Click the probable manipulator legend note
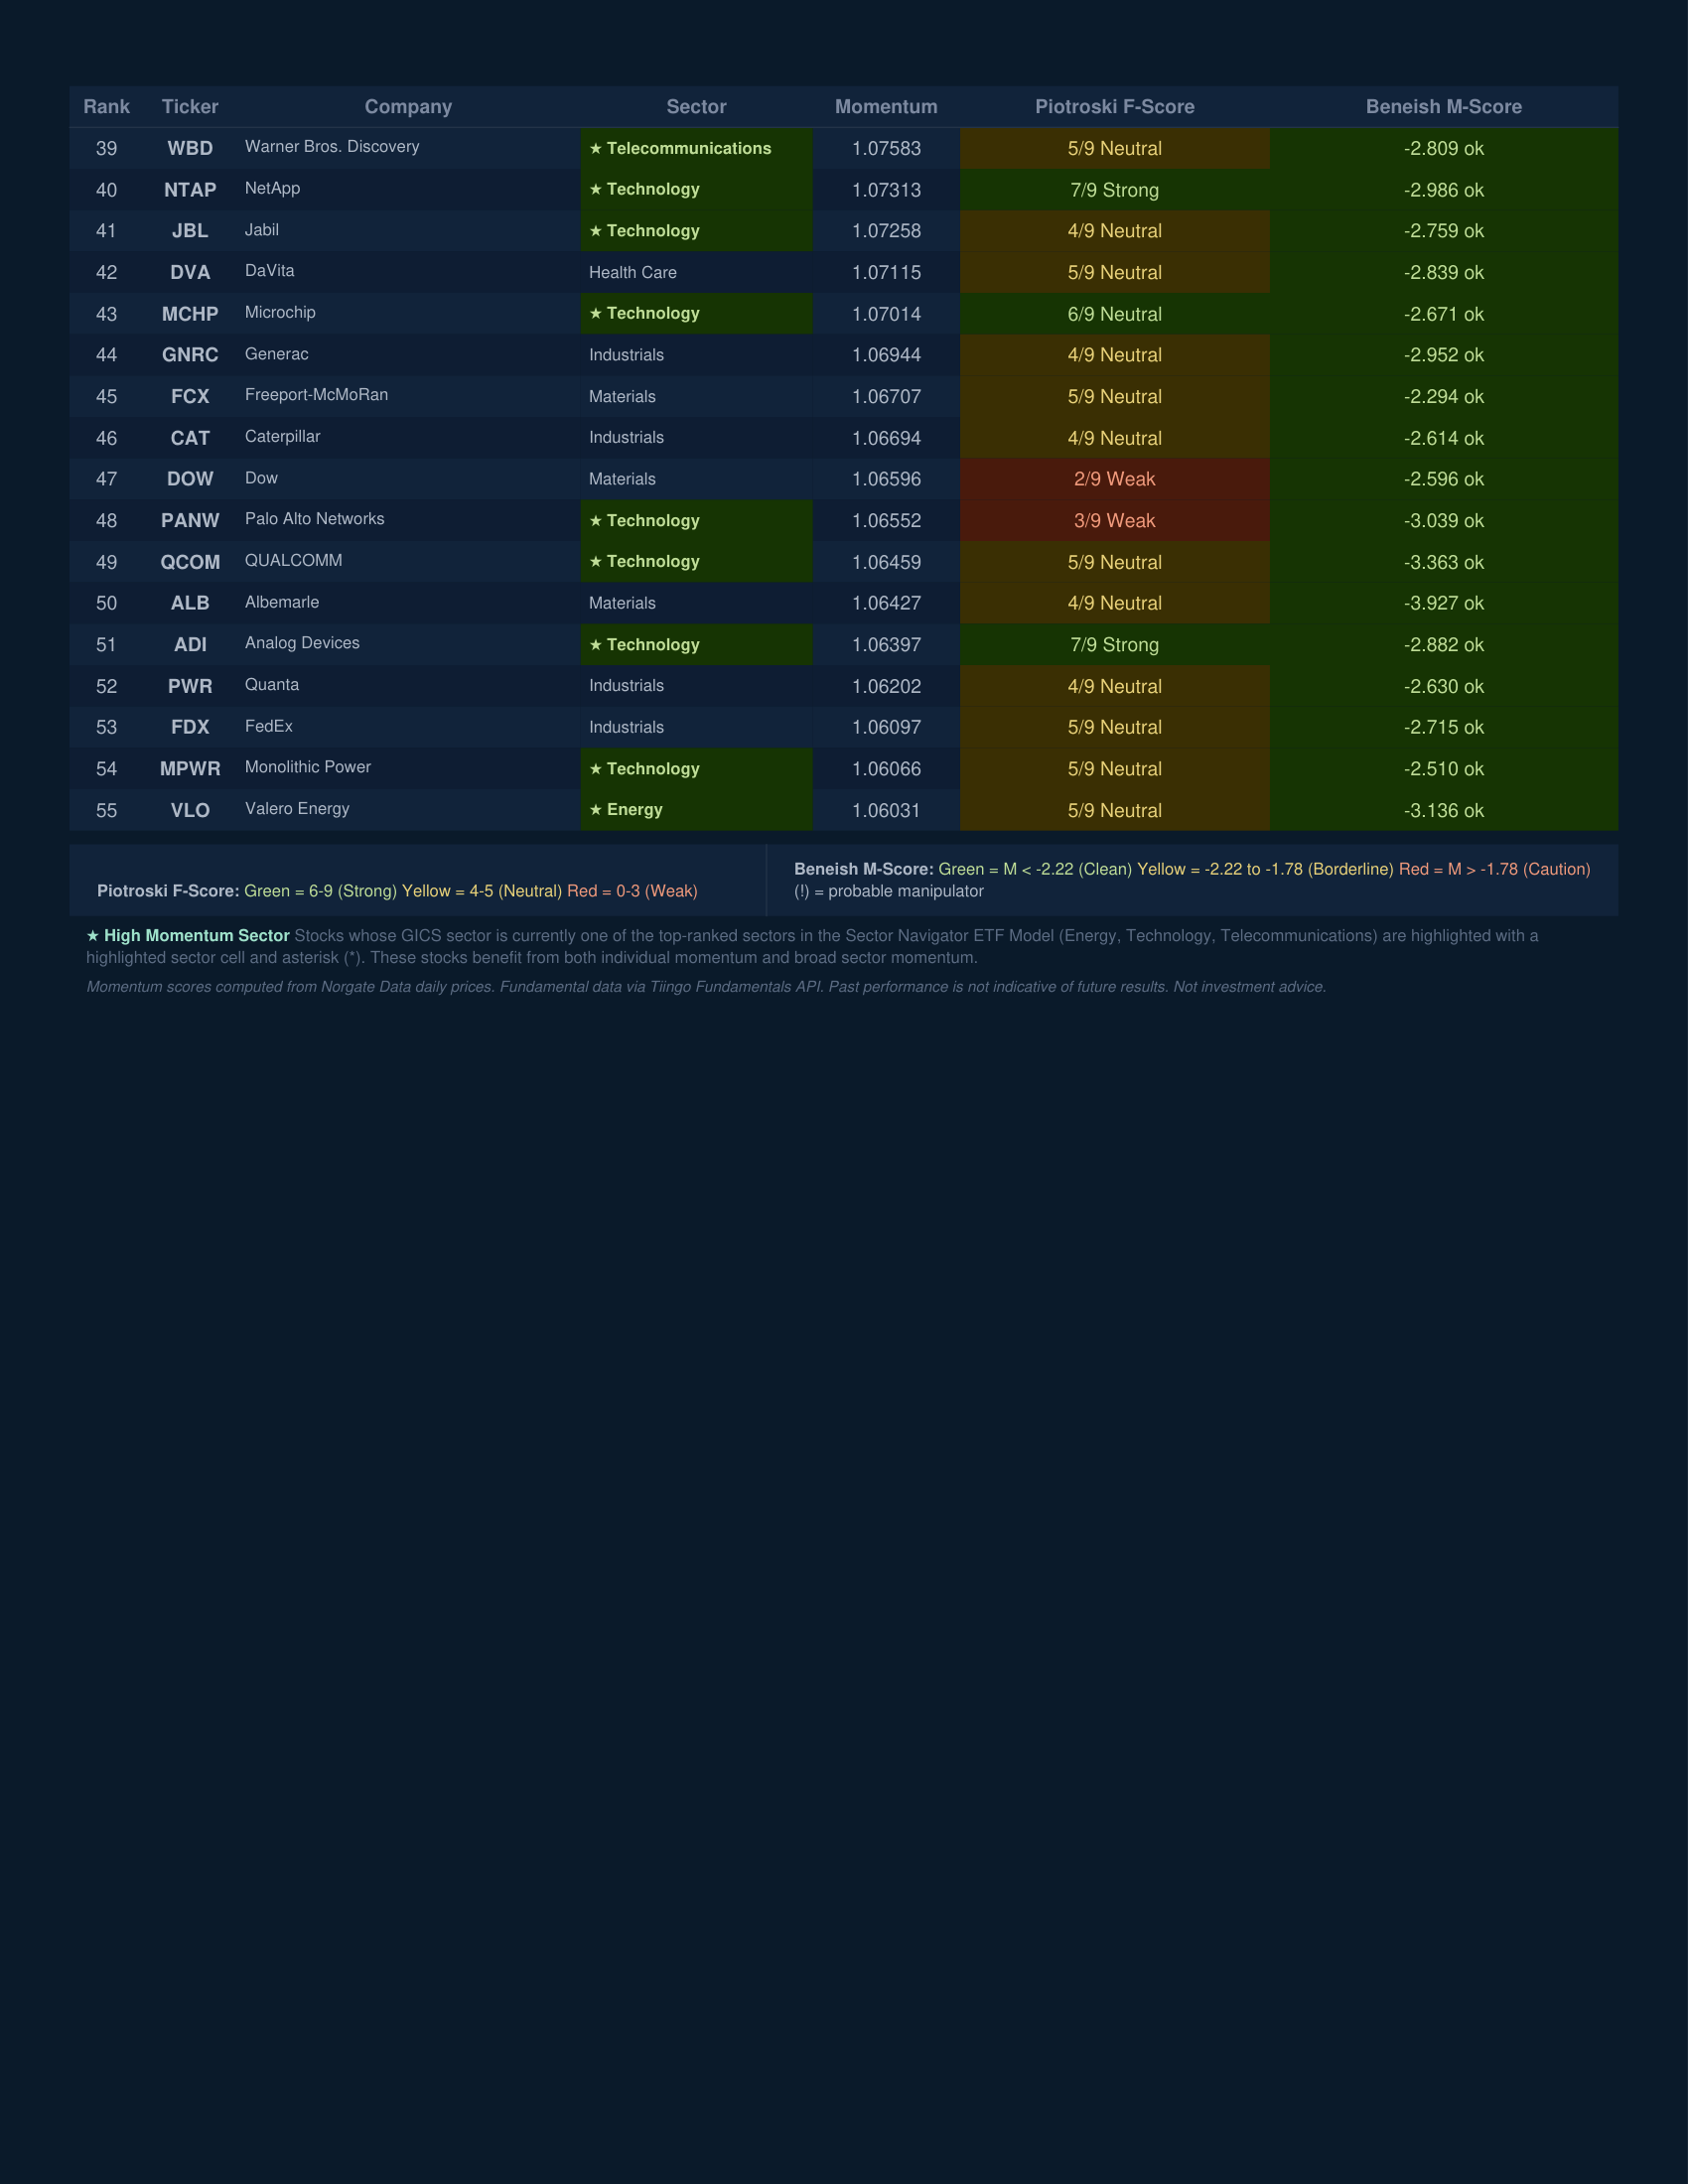Viewport: 1688px width, 2184px height. [x=889, y=891]
